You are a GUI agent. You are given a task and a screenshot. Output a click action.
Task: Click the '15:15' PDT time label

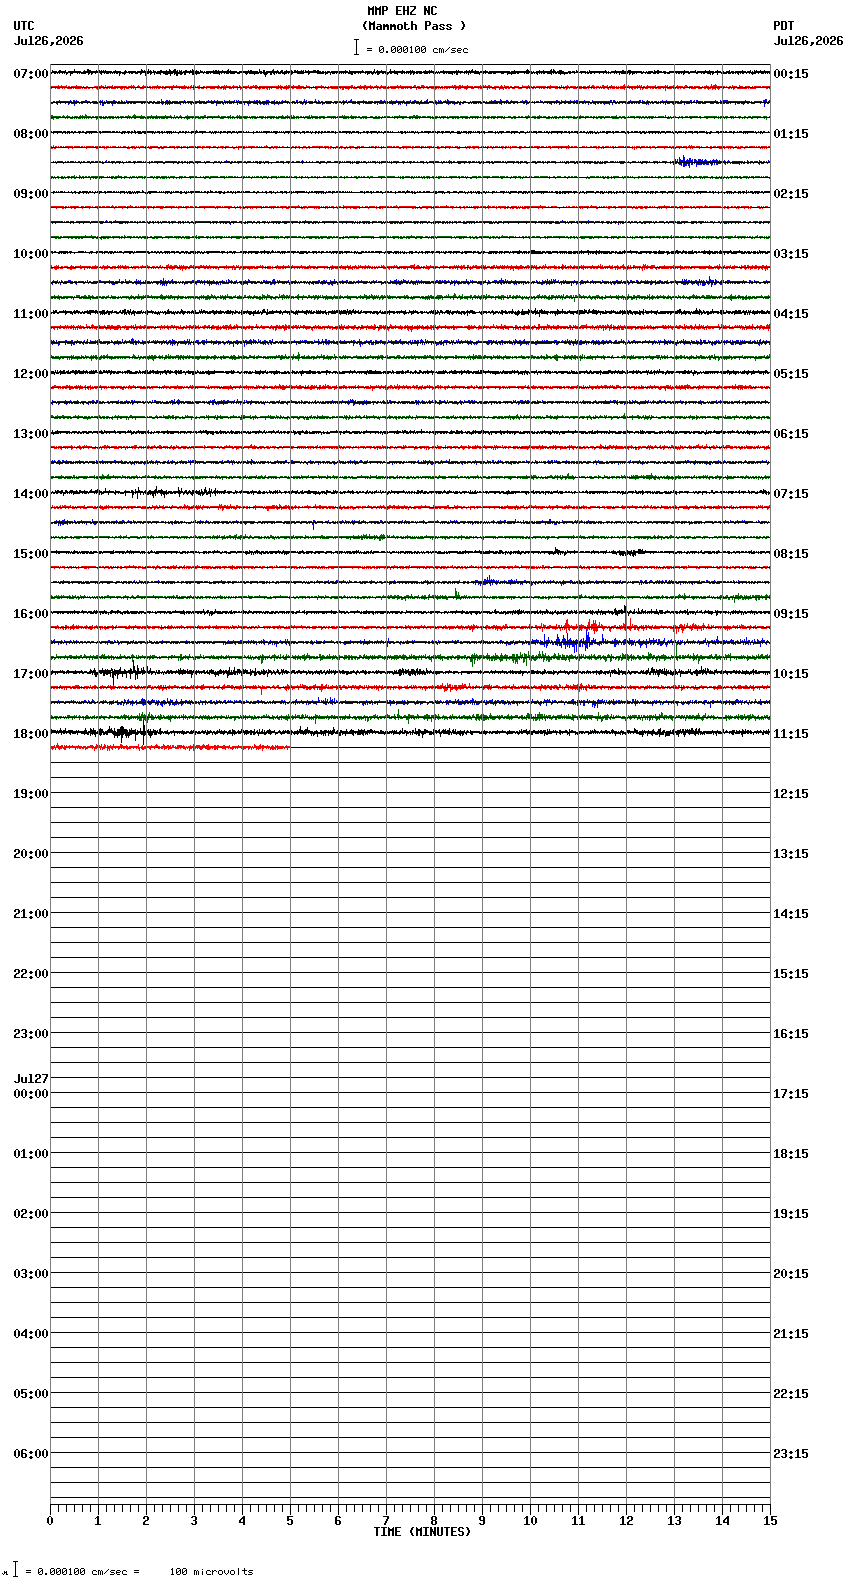791,974
